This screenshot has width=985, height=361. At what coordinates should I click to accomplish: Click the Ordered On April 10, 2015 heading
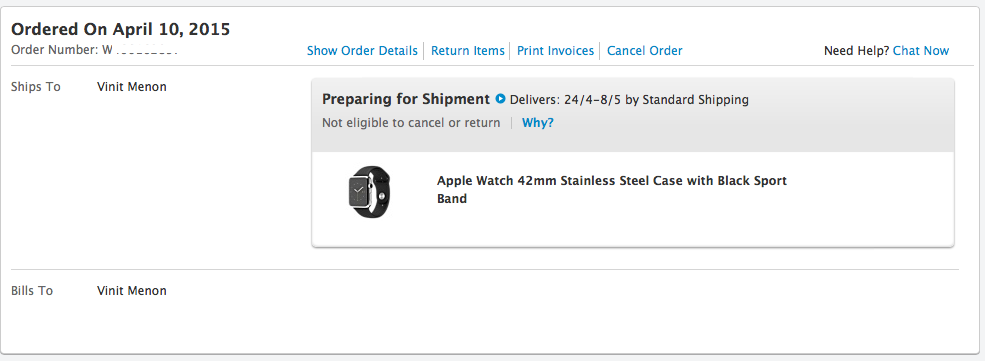point(121,29)
